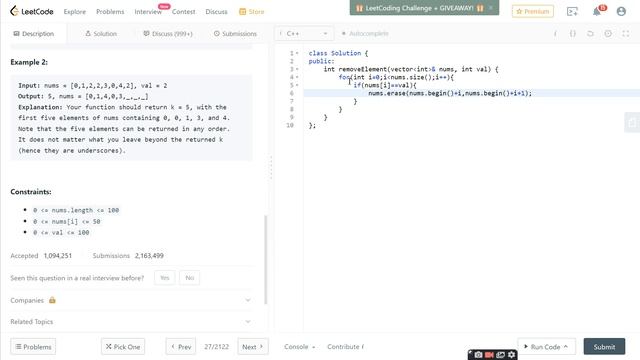This screenshot has height=360, width=640.
Task: Click the panel divider drag handle
Action: click(x=271, y=167)
